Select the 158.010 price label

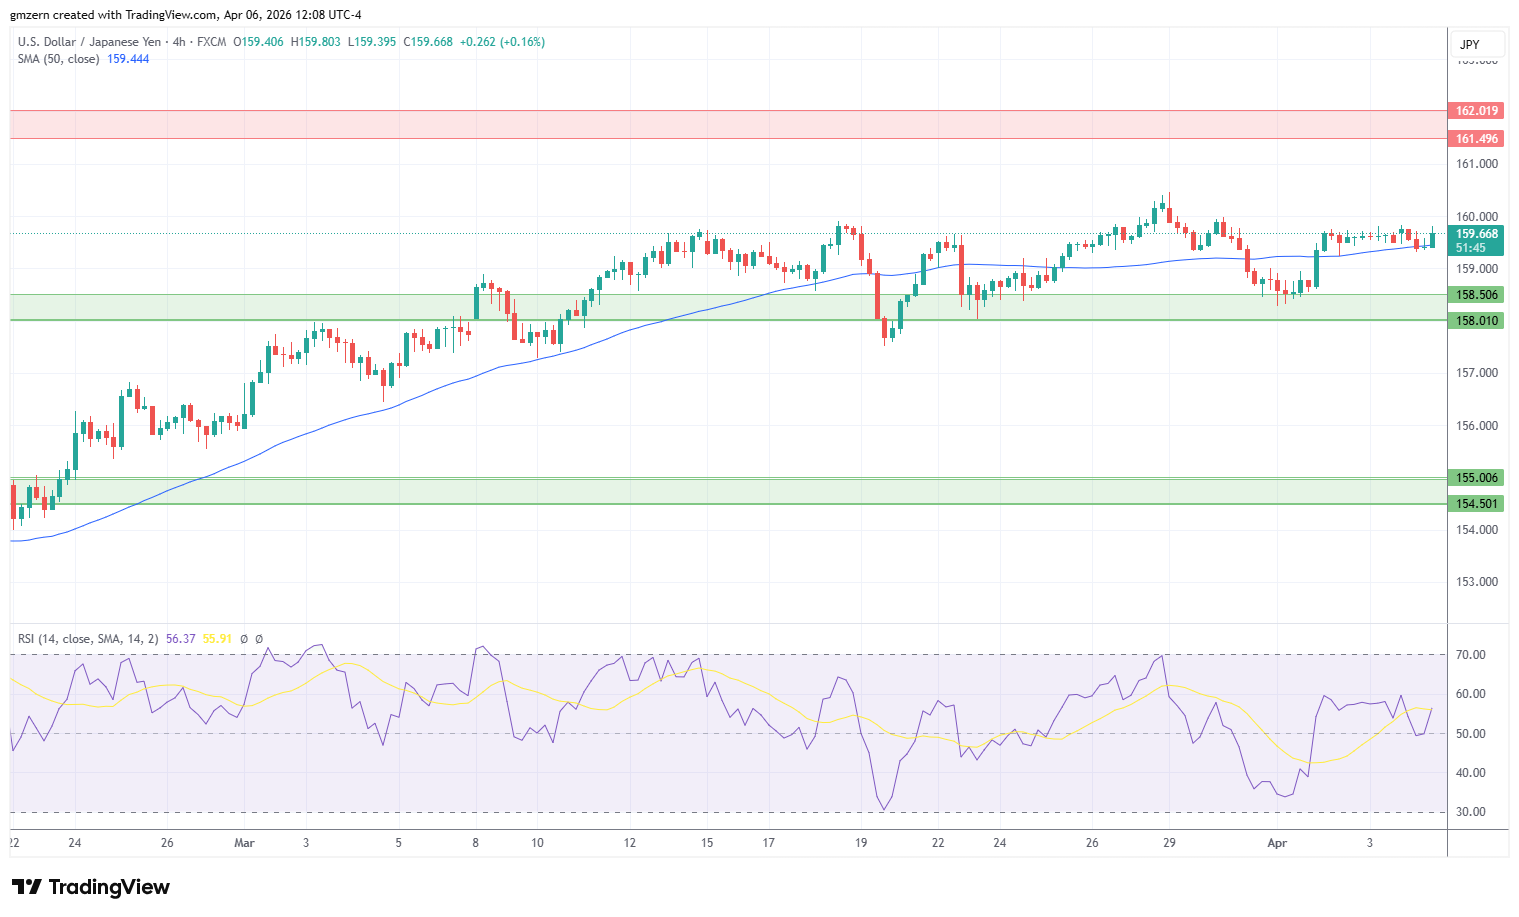point(1476,321)
